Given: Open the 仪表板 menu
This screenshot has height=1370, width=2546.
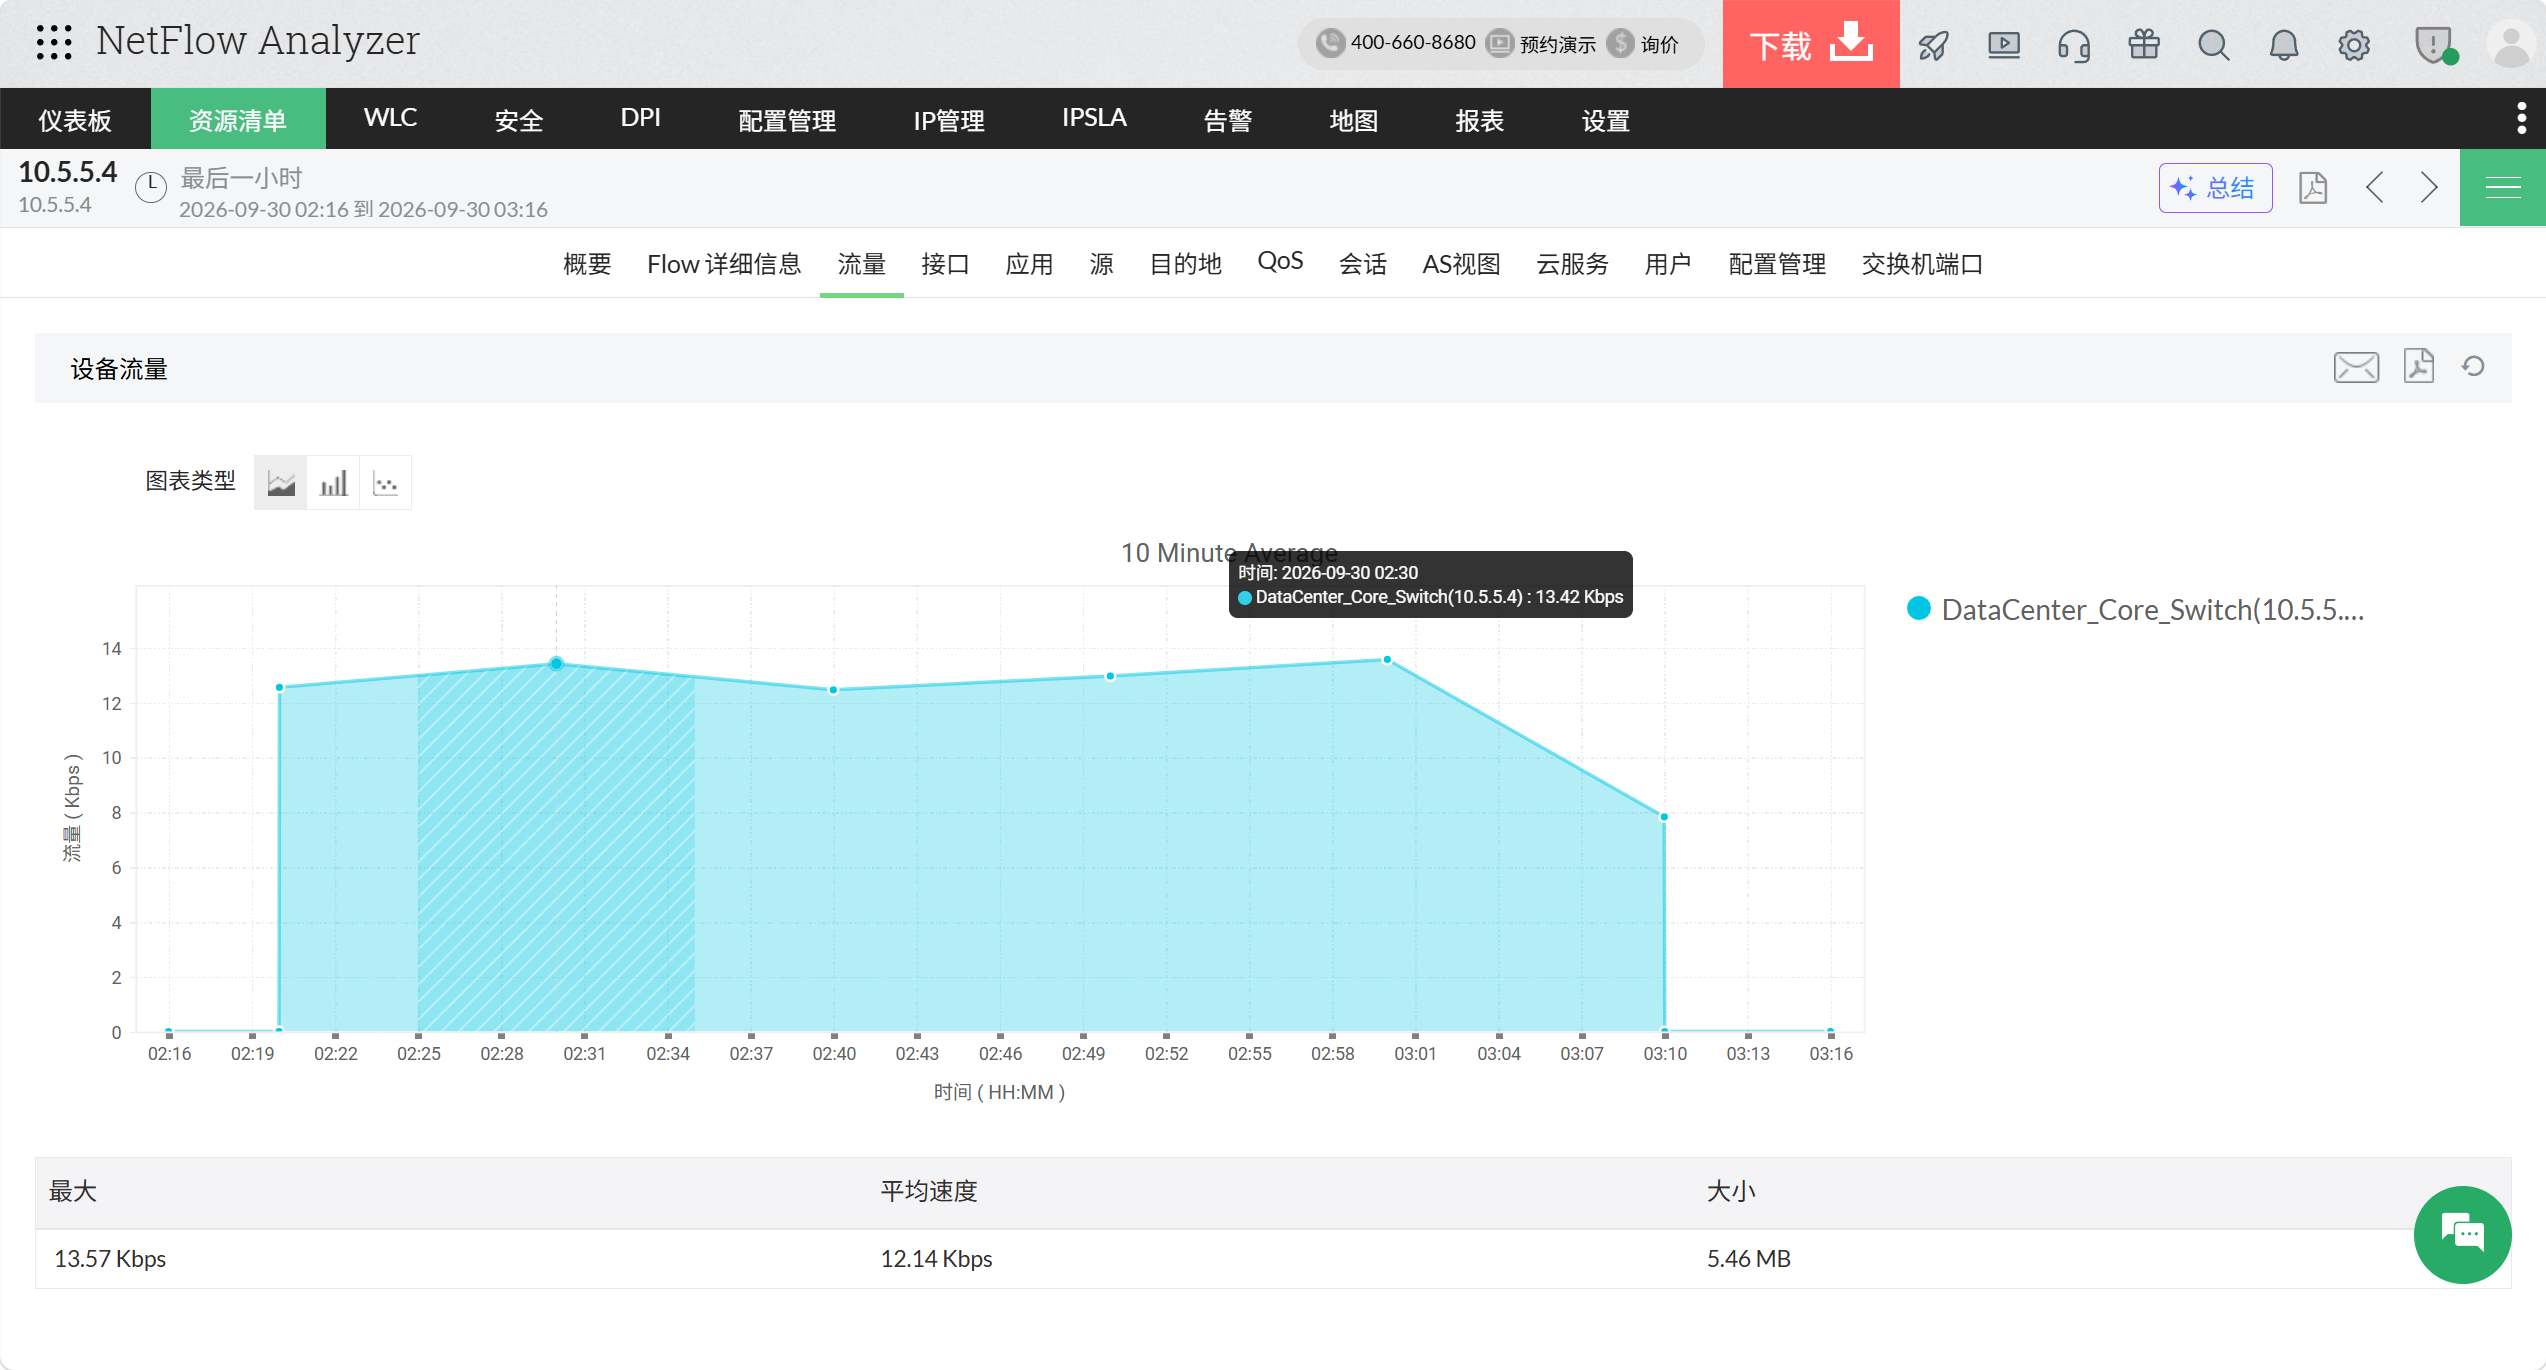Looking at the screenshot, I should (75, 119).
